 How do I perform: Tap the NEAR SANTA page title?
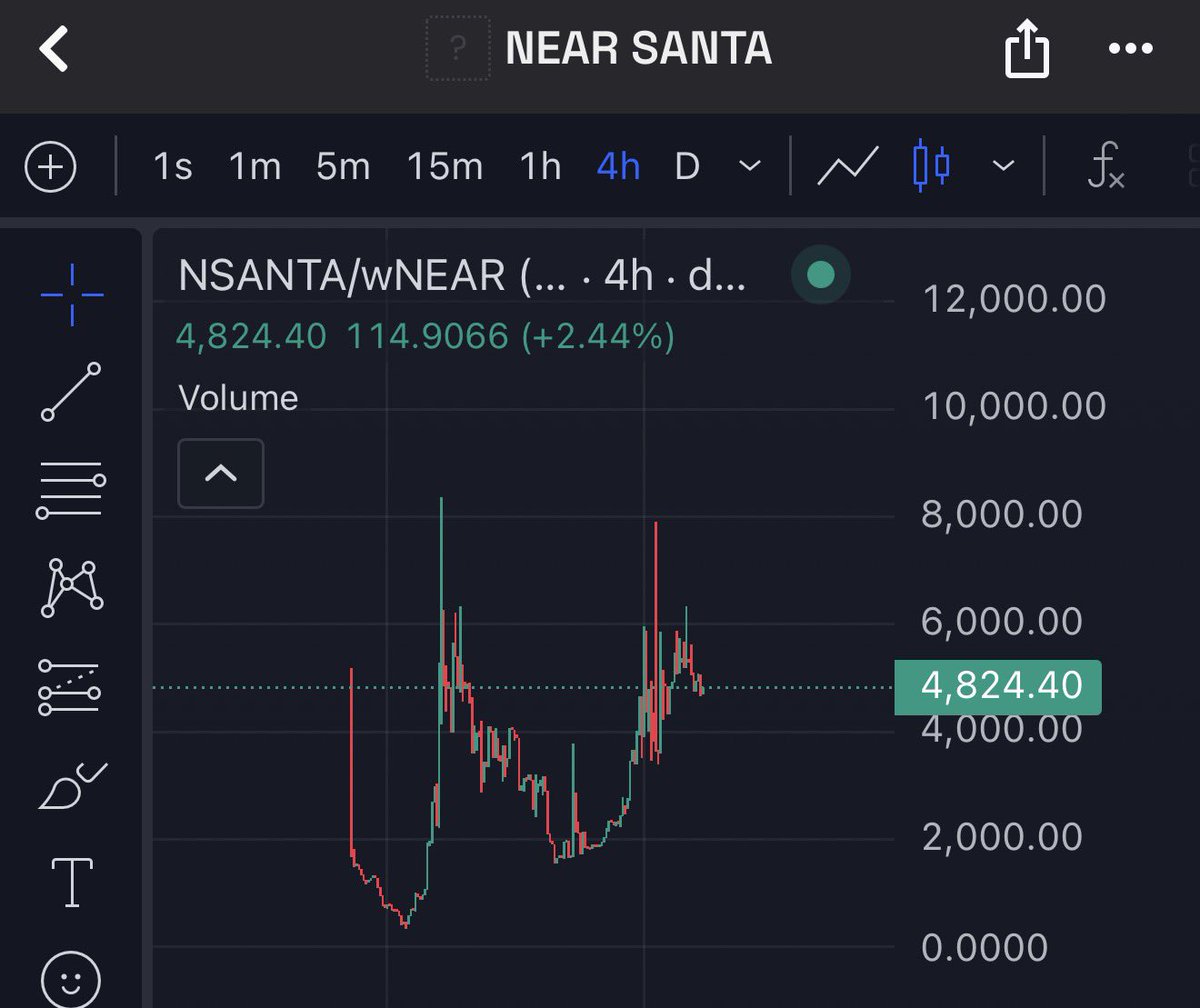(x=639, y=48)
